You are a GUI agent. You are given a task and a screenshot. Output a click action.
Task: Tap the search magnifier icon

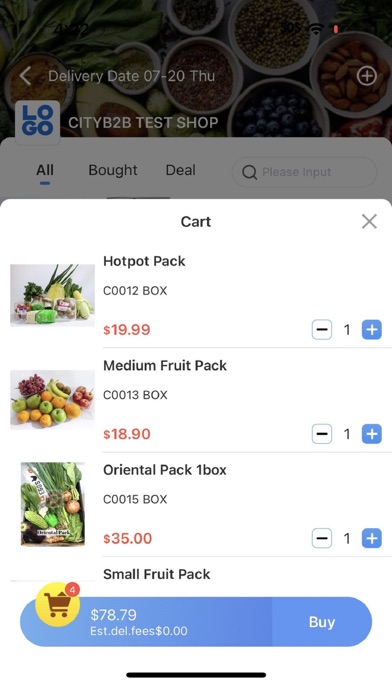[x=249, y=172]
